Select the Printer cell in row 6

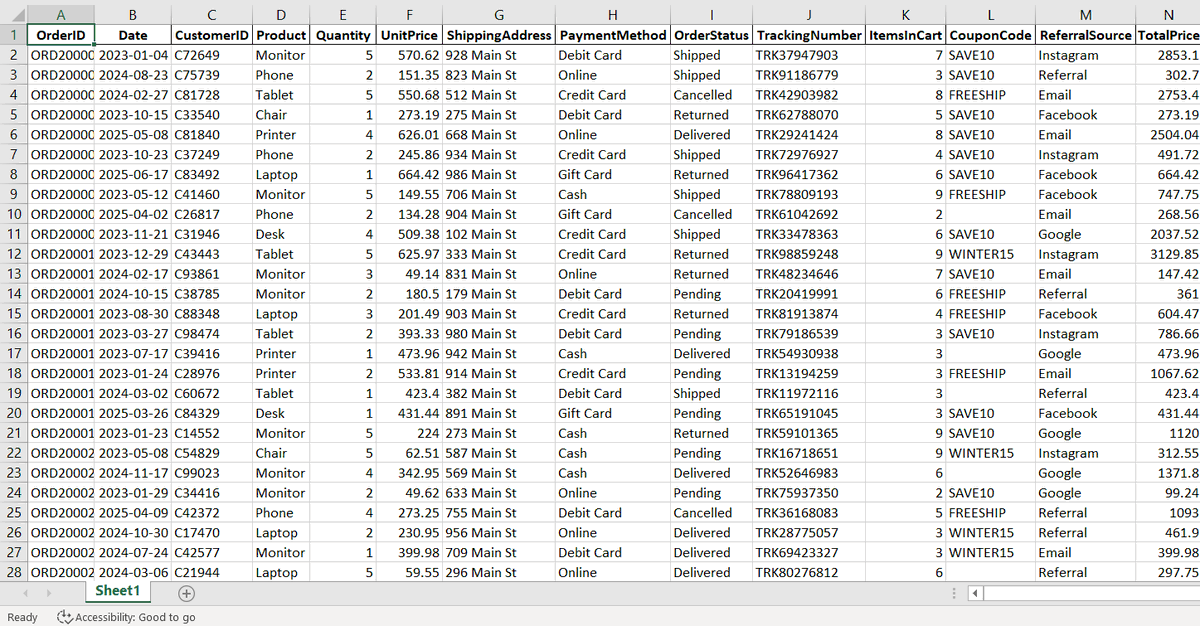(x=281, y=135)
